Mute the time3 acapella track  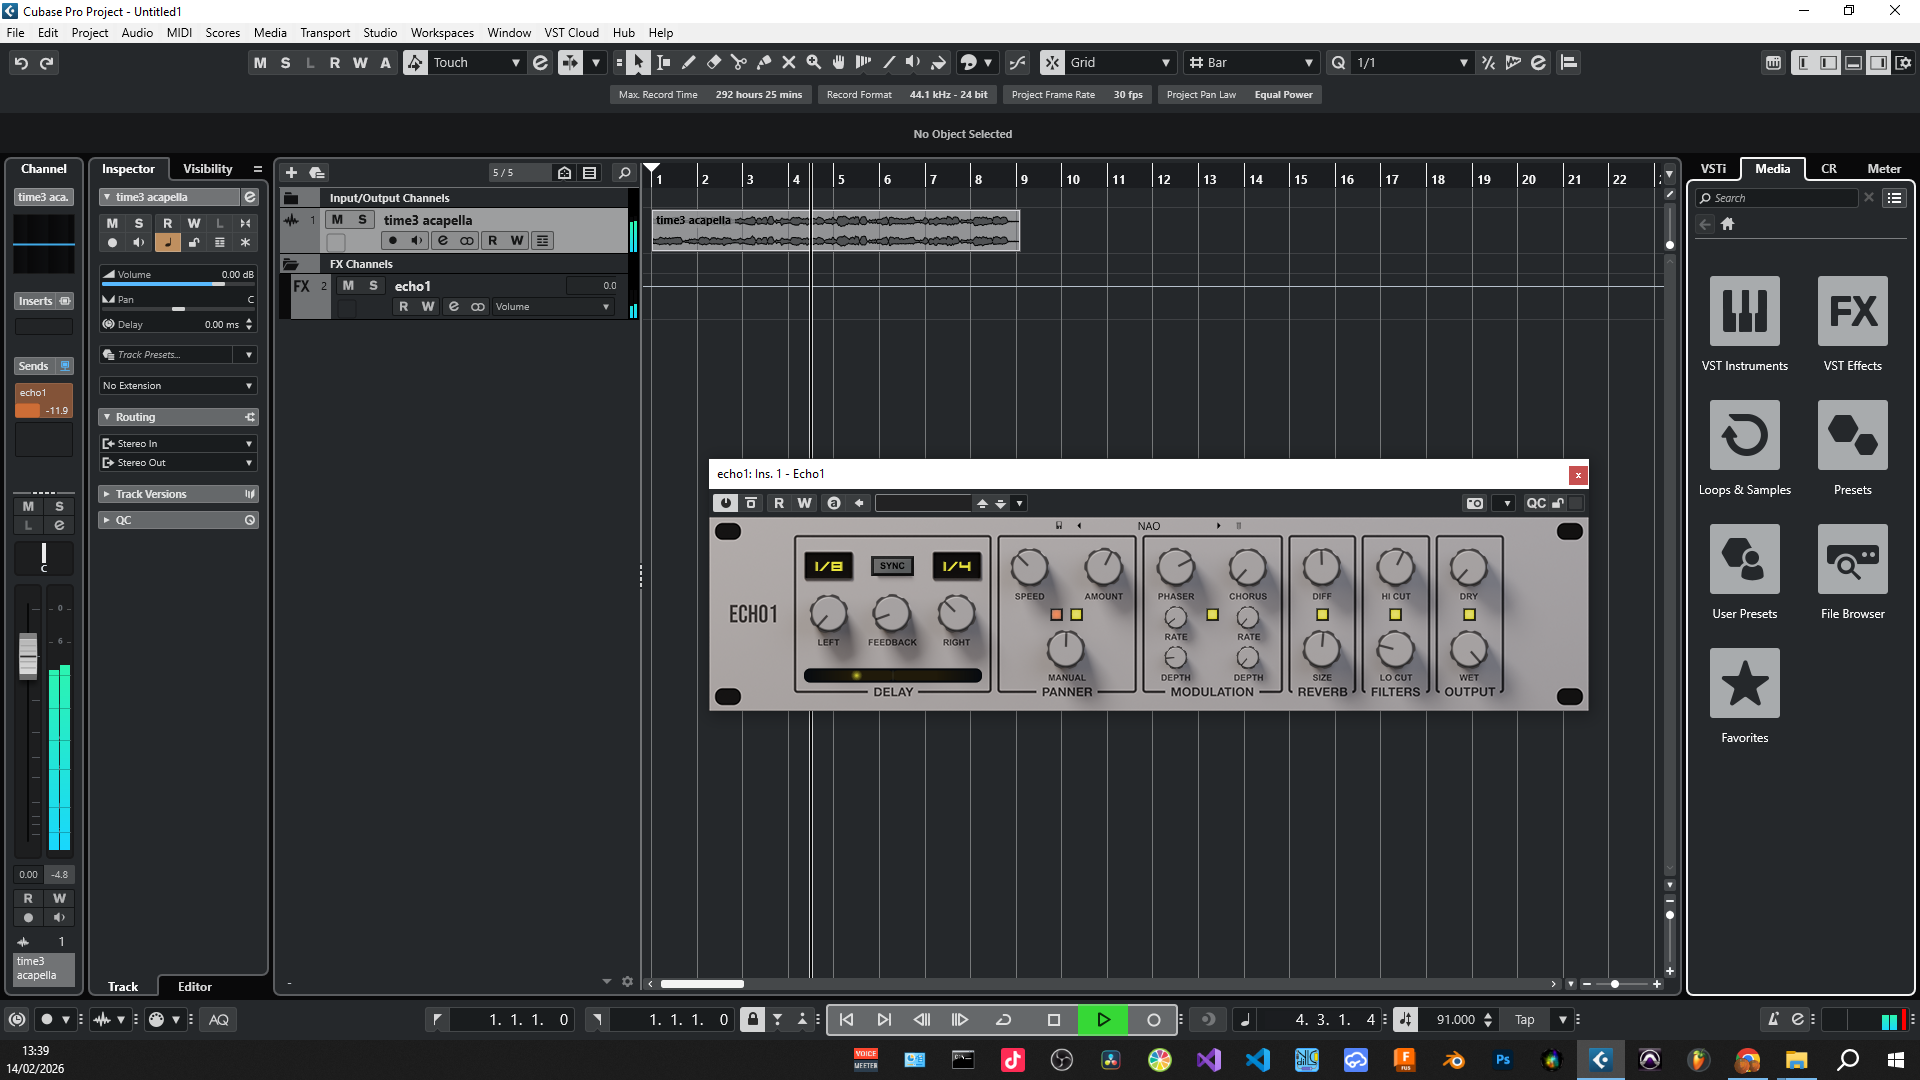pos(337,220)
